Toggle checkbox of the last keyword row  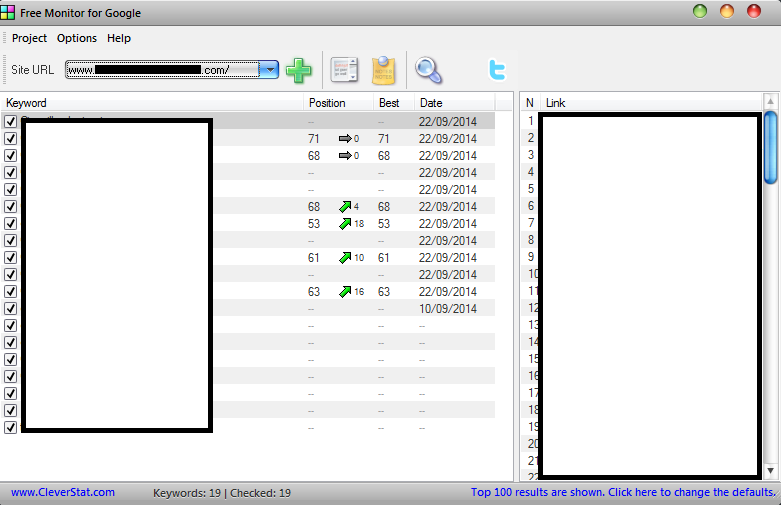pos(10,427)
